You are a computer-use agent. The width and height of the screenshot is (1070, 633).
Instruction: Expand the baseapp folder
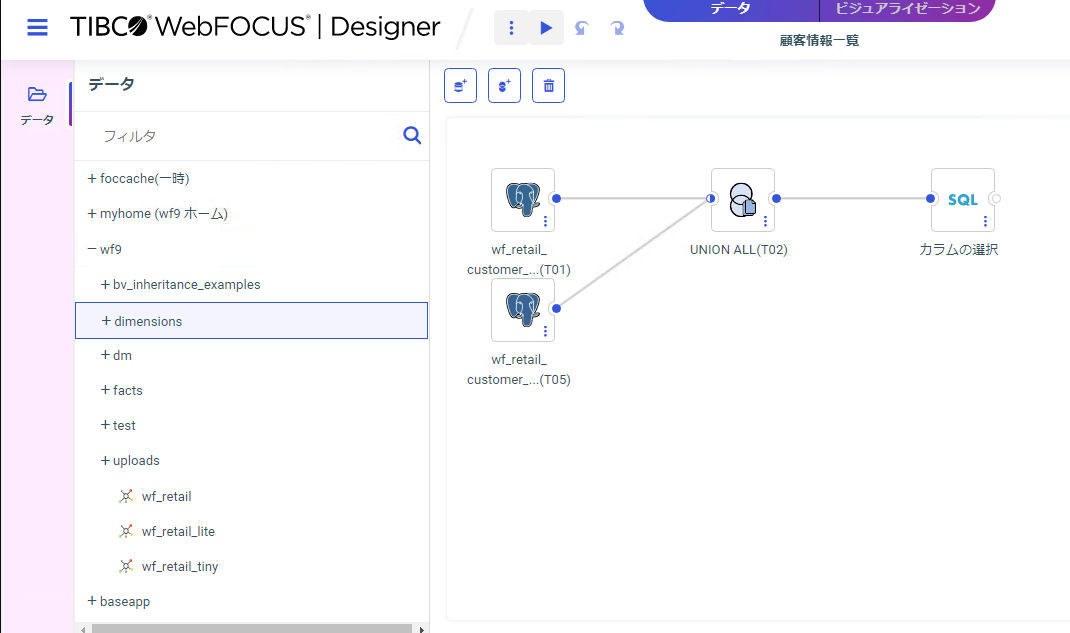coord(91,601)
